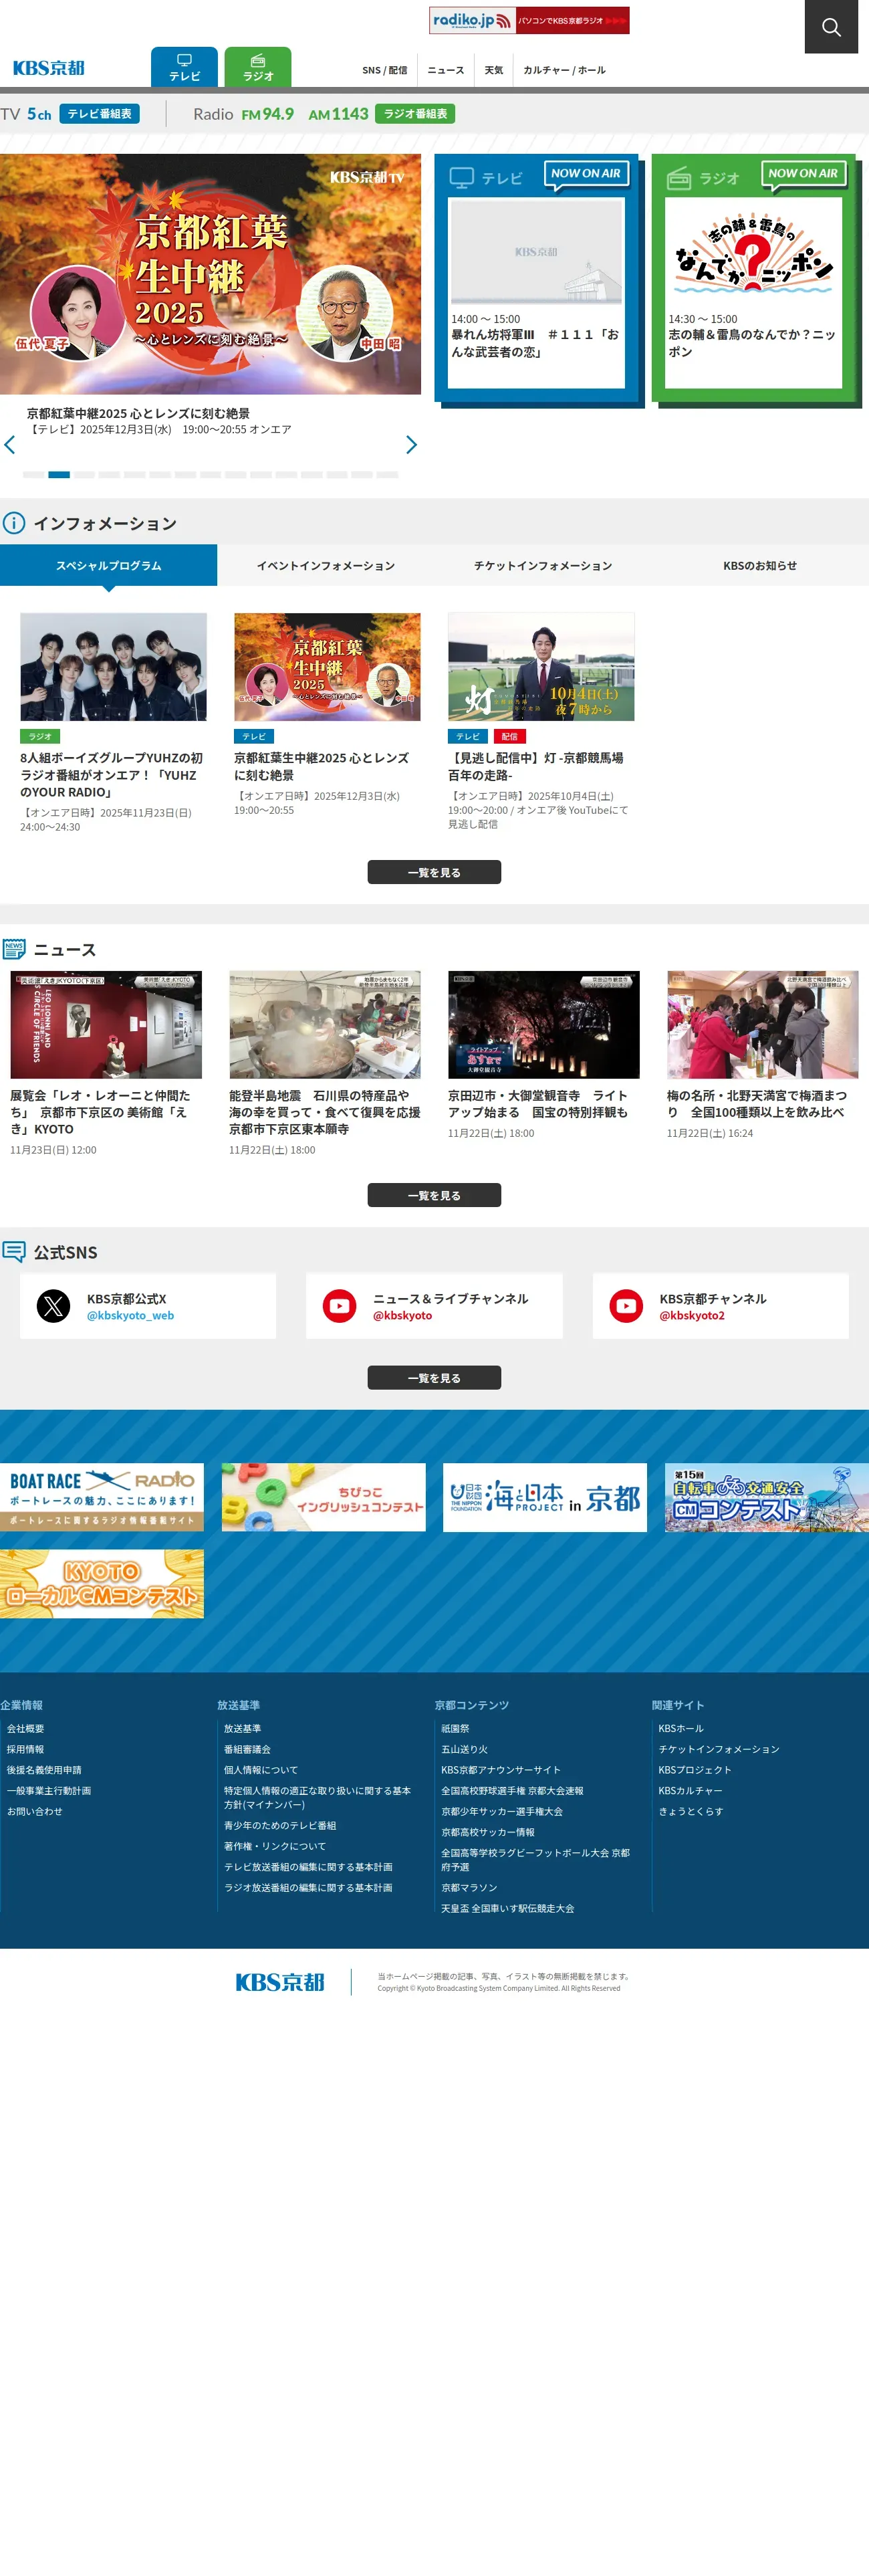Open 五山送り火 footer link
Screen dimensions: 869x2576
[x=465, y=1750]
